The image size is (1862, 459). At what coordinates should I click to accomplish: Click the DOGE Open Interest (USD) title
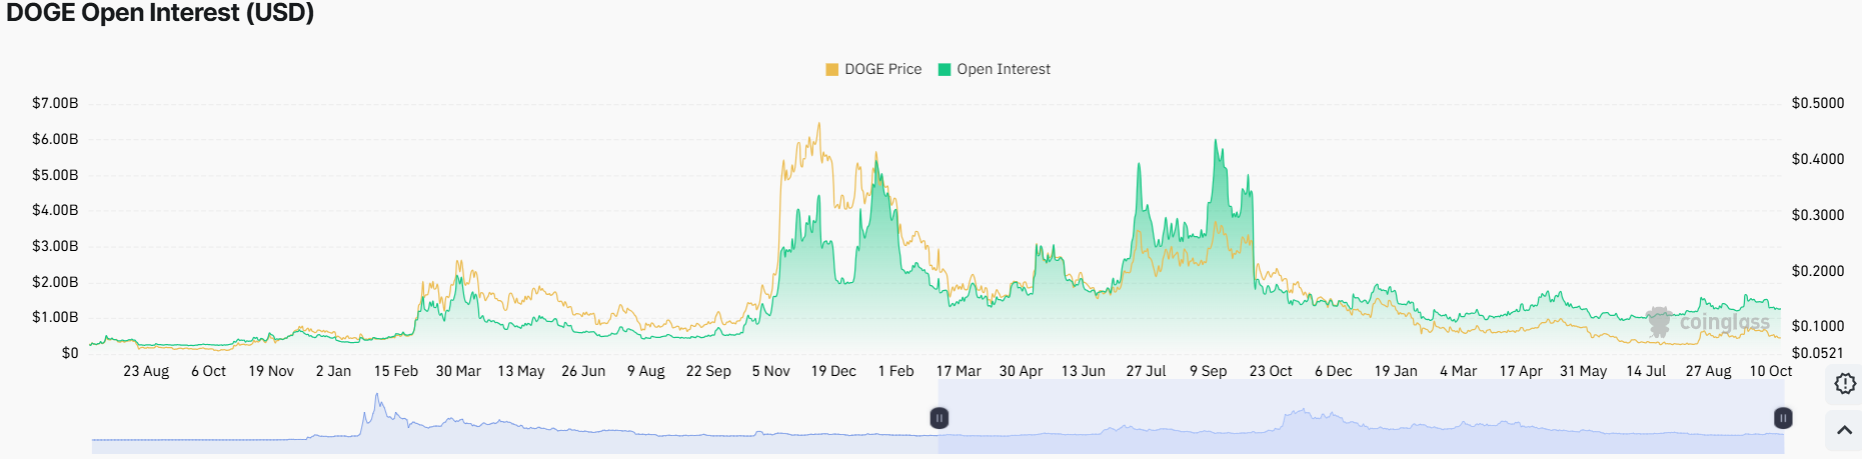tap(160, 13)
